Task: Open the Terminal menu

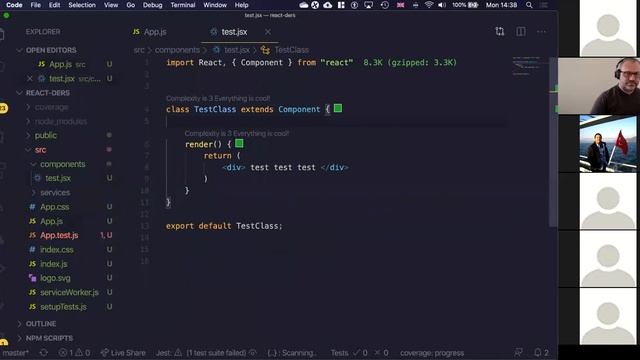Action: point(183,5)
